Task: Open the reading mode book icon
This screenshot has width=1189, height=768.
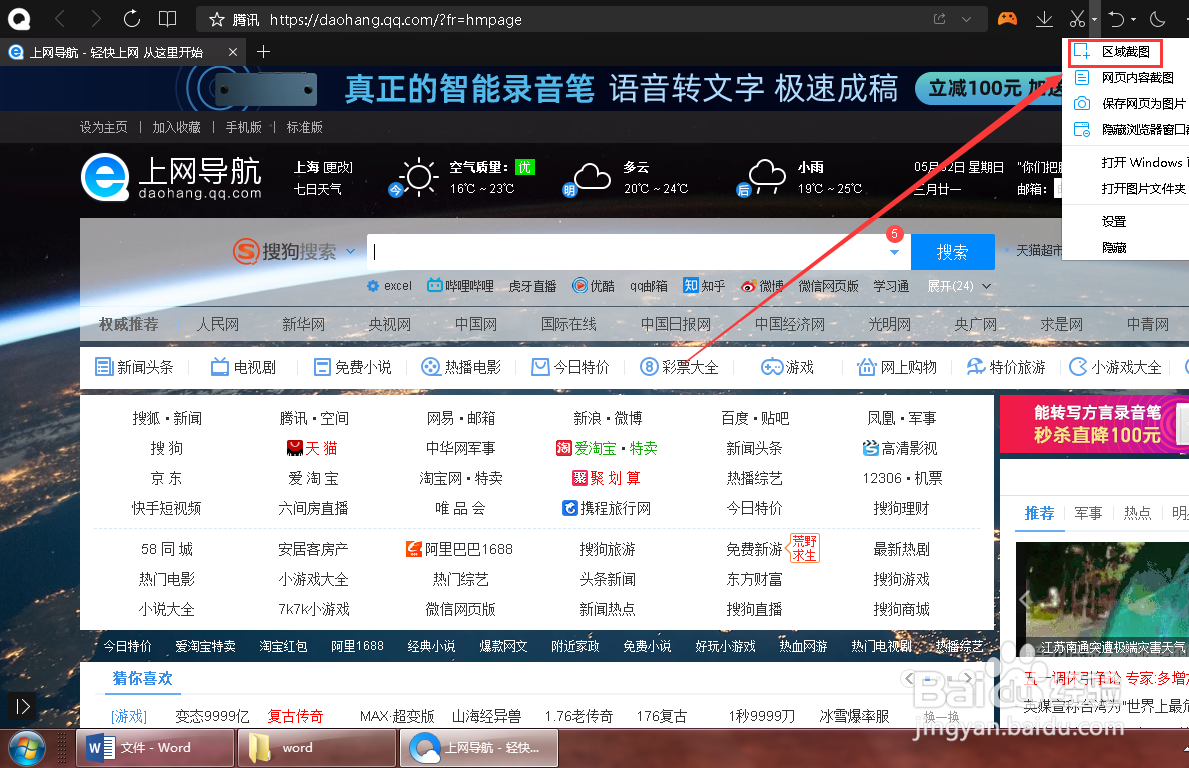Action: (168, 19)
